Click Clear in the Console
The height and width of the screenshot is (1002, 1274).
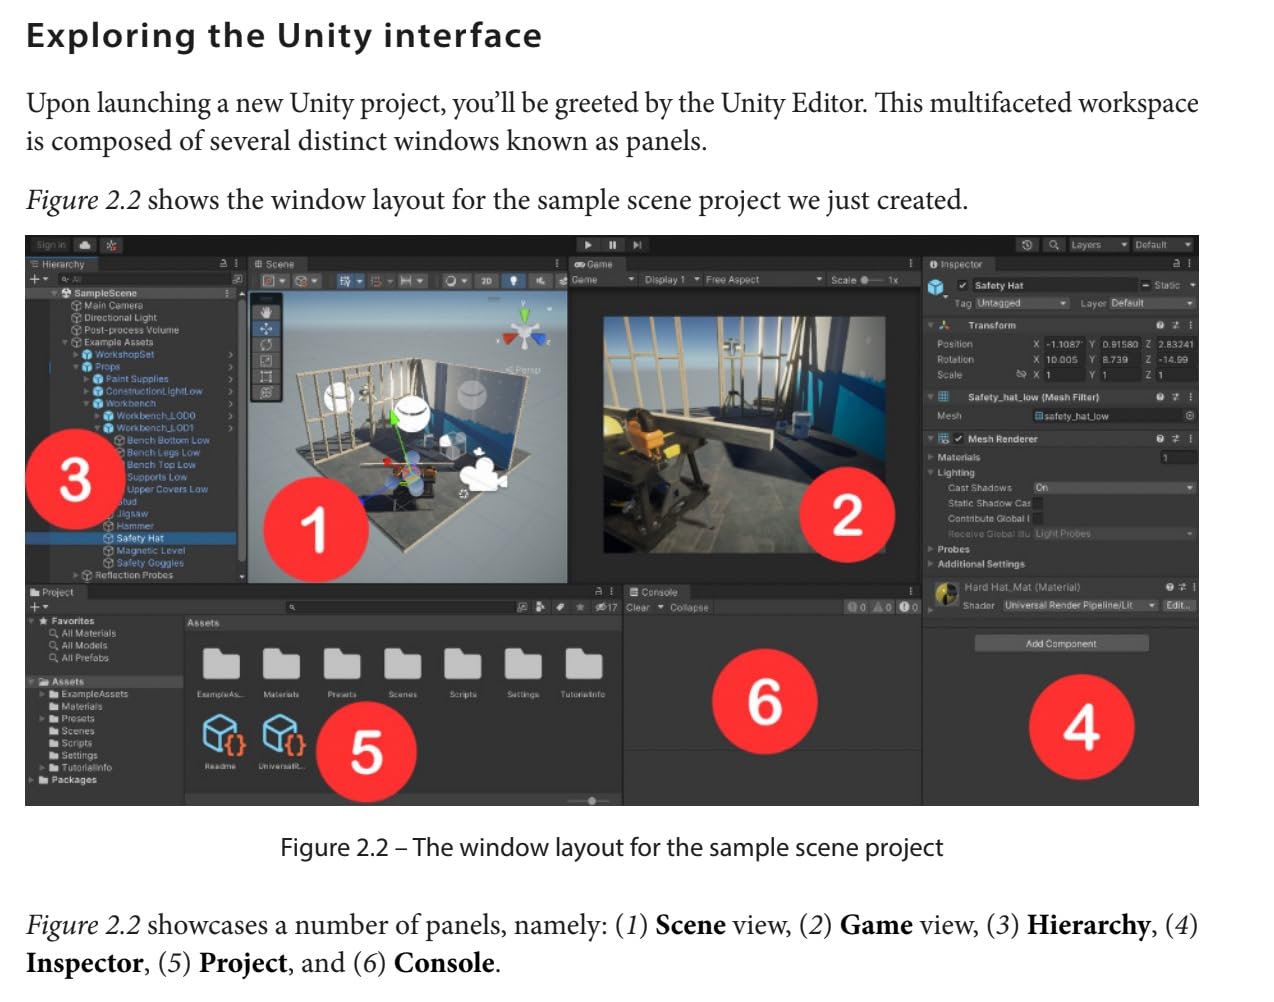point(638,608)
